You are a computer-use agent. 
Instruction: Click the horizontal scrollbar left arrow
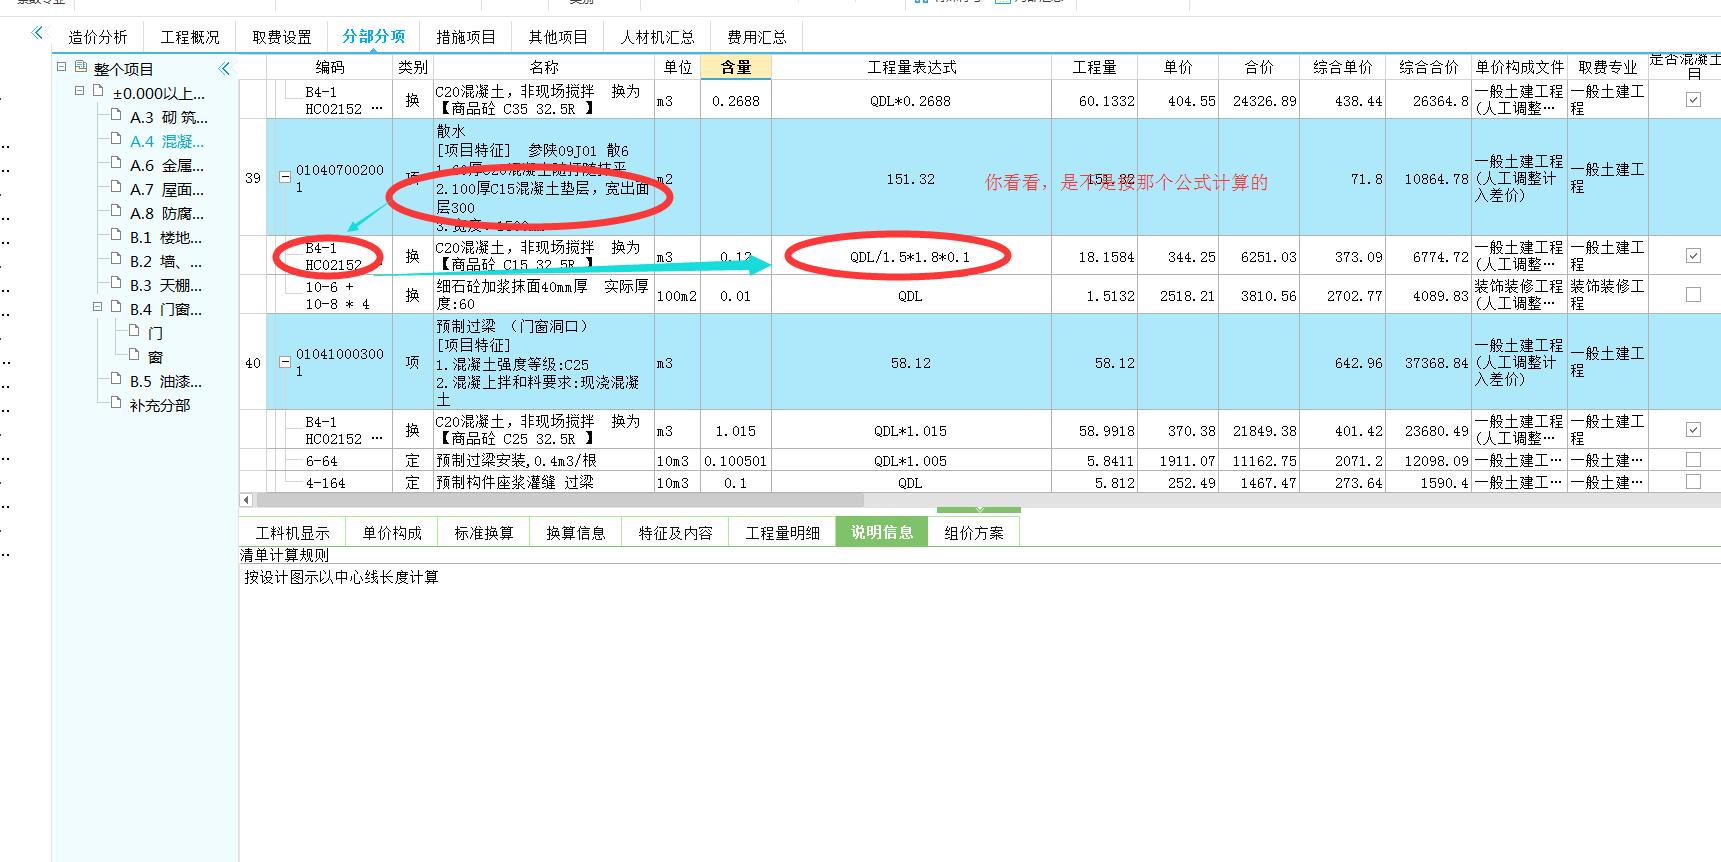pyautogui.click(x=246, y=499)
